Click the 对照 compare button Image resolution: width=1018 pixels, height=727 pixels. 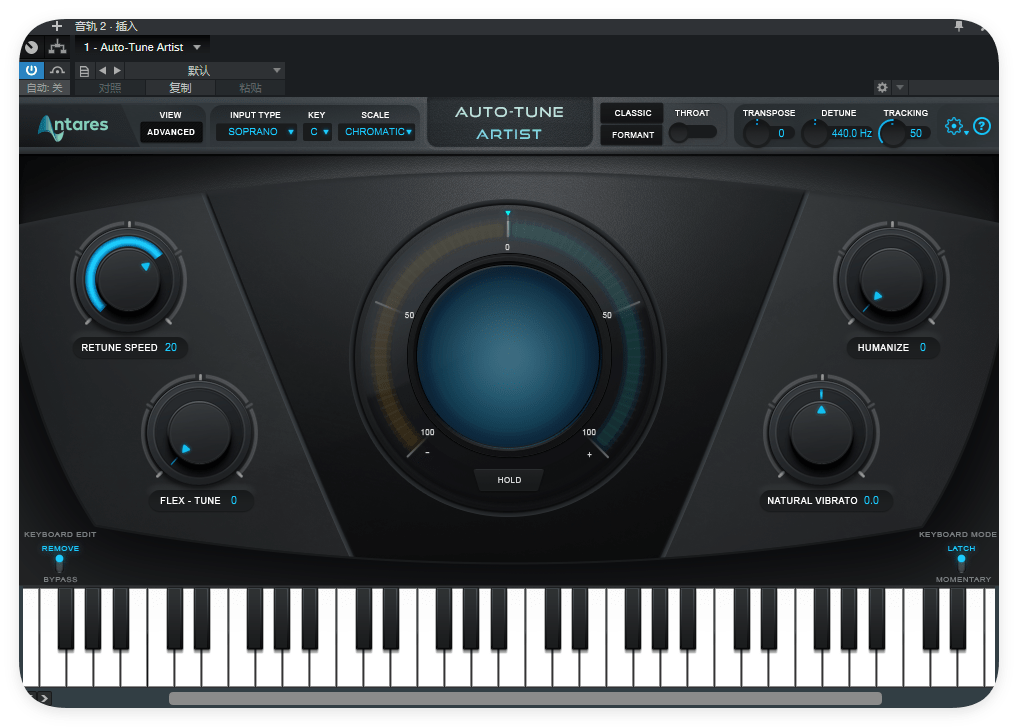coord(110,88)
